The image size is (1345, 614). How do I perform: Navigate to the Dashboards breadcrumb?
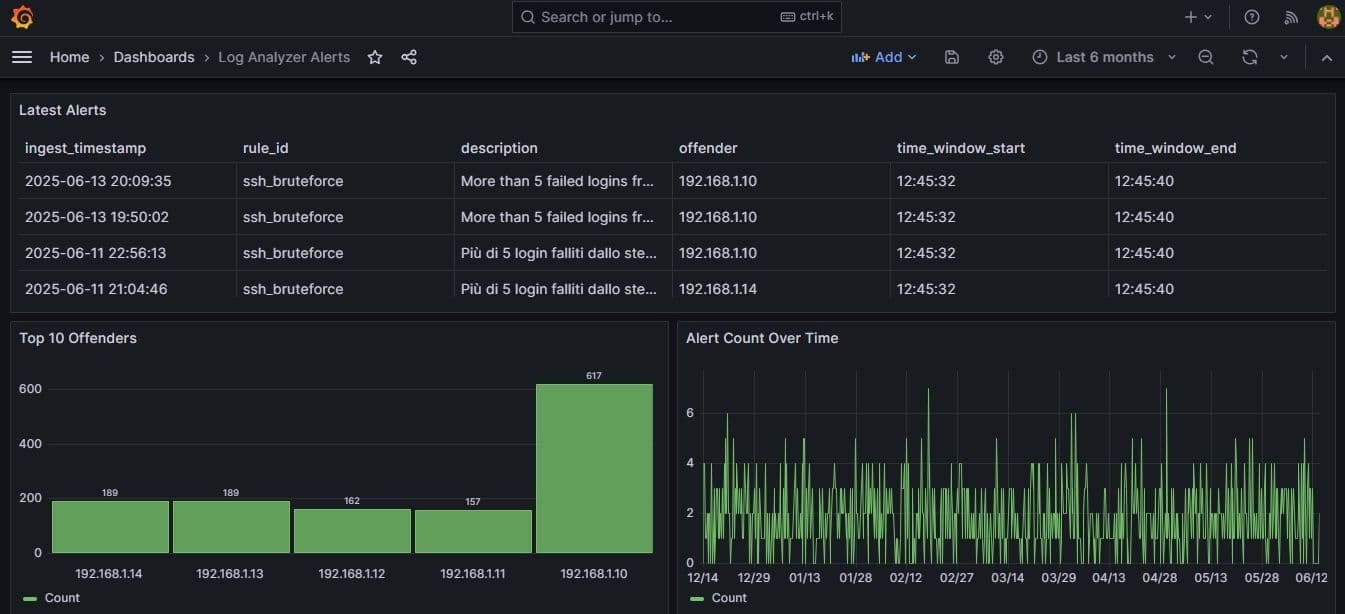pos(154,57)
